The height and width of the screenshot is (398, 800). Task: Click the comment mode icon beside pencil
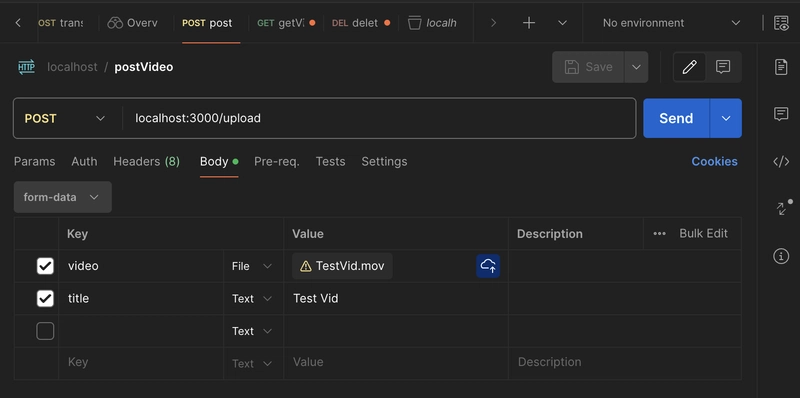pyautogui.click(x=723, y=67)
